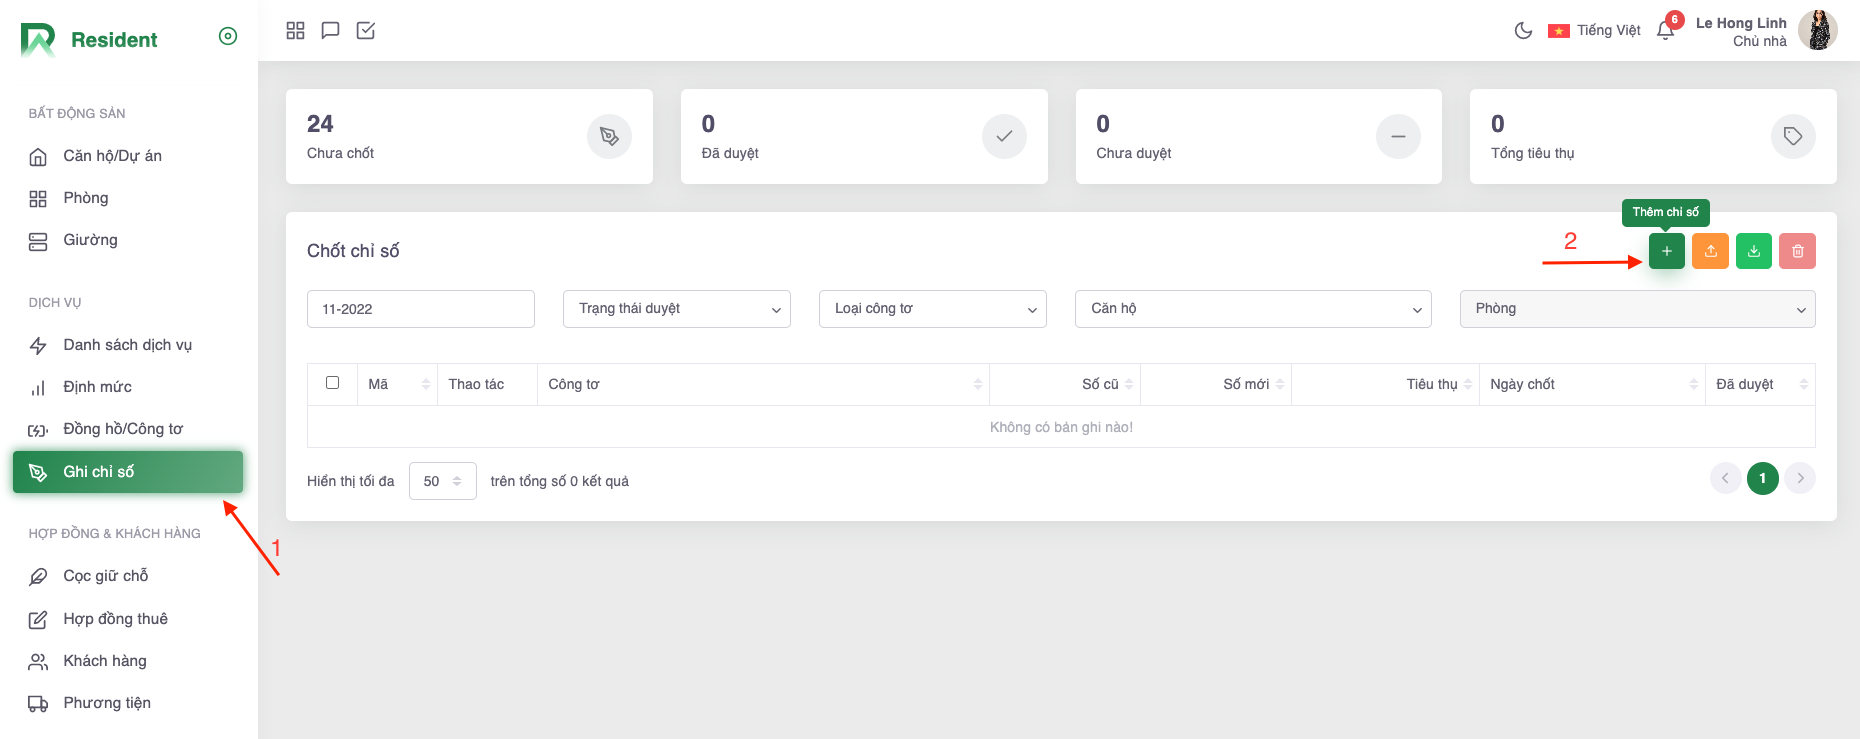Click the red trash delete button
Screen dimensions: 1860x739
point(1797,251)
